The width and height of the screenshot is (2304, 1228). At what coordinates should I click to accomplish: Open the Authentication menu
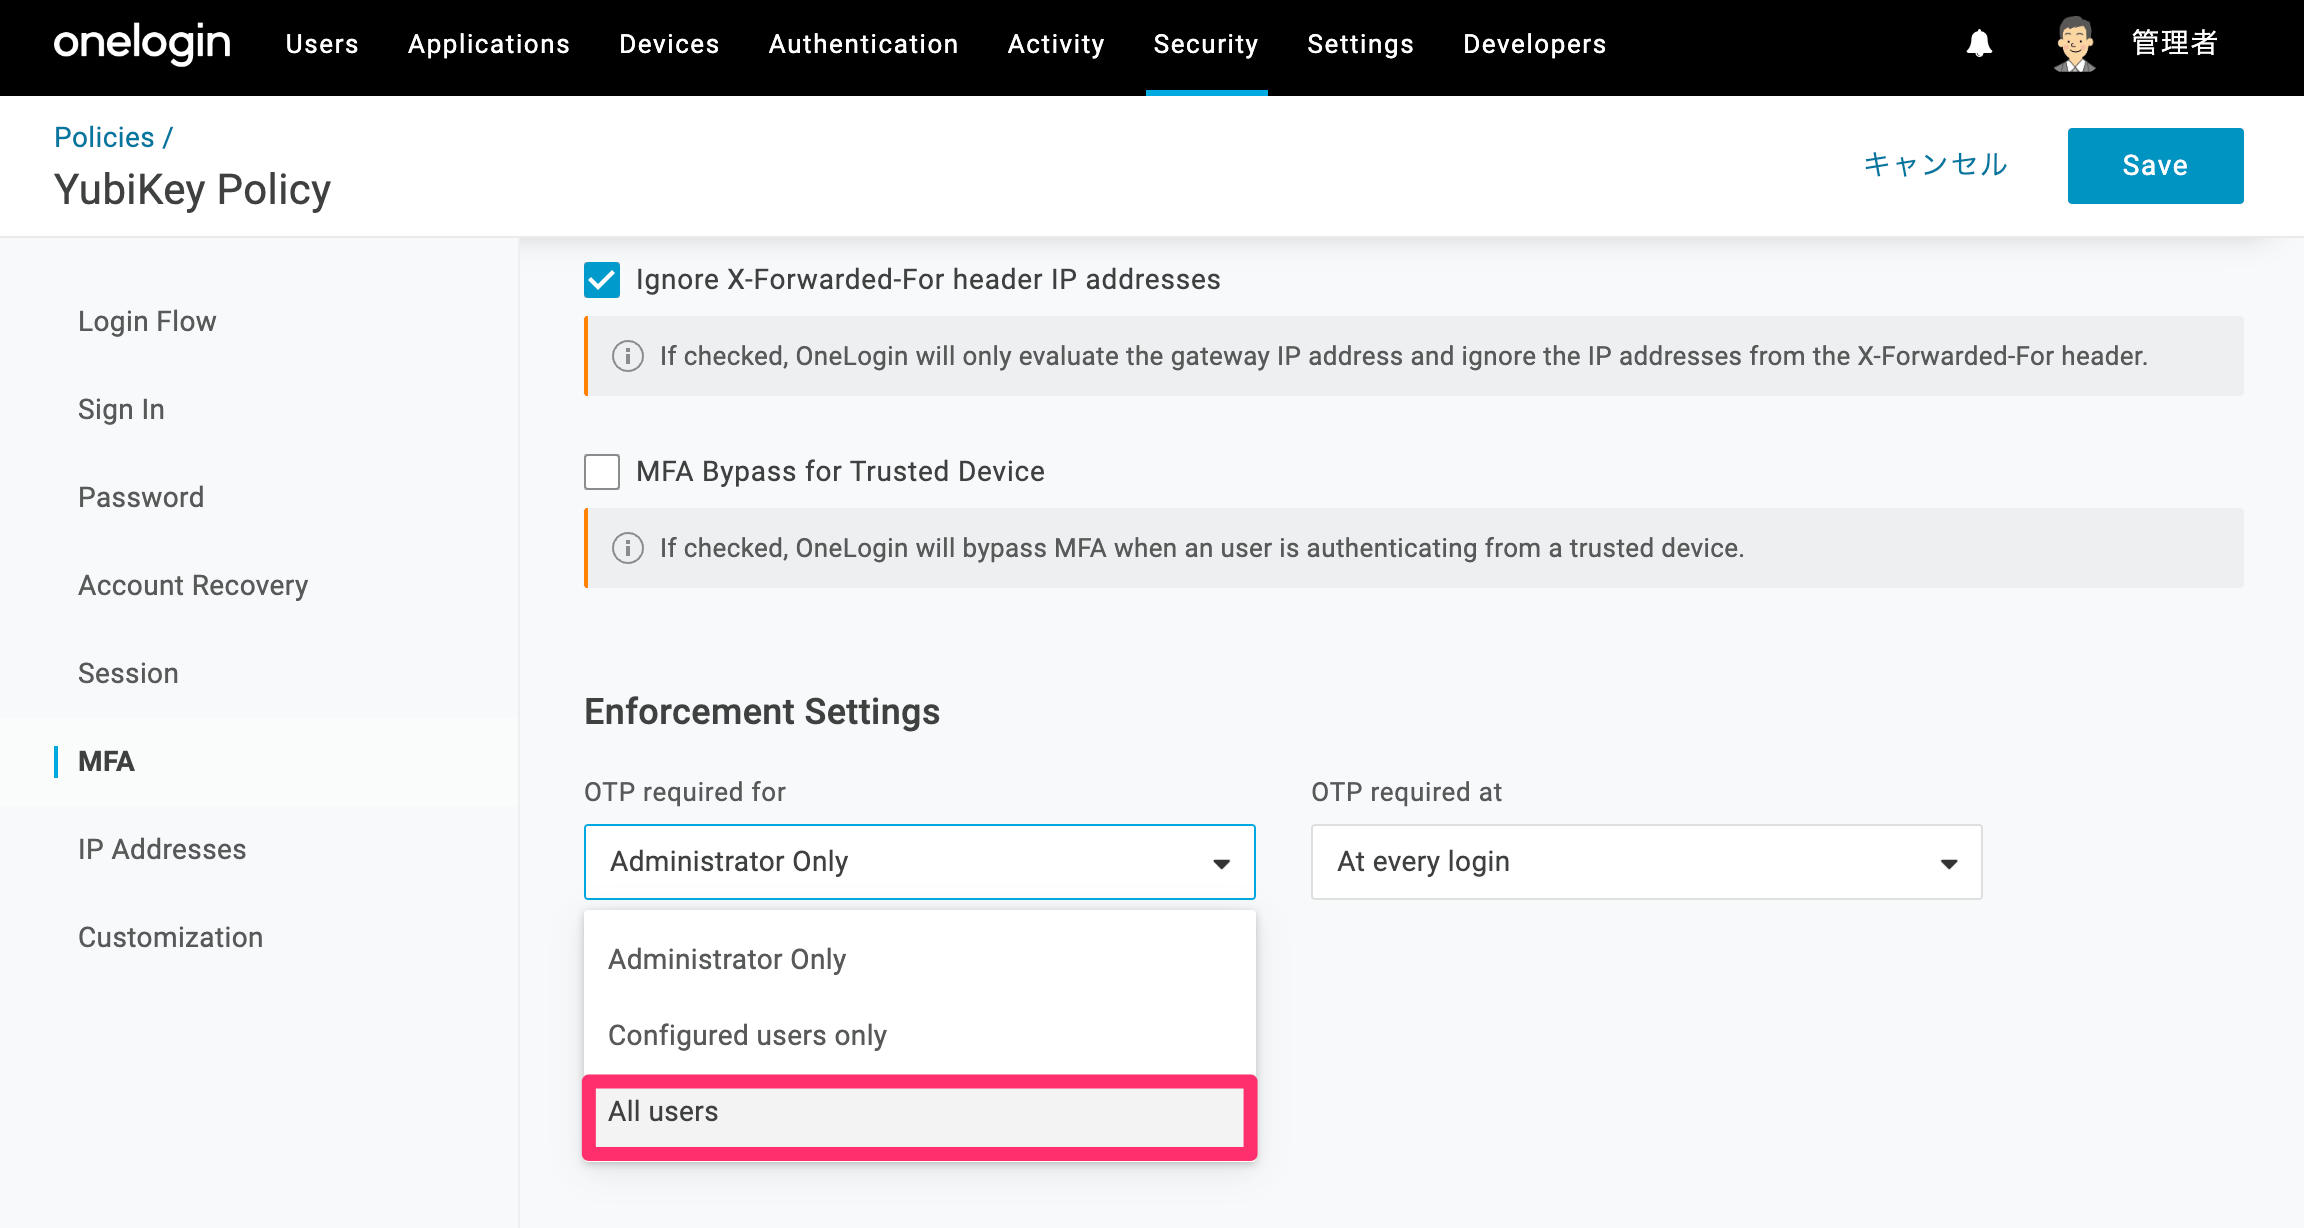864,44
